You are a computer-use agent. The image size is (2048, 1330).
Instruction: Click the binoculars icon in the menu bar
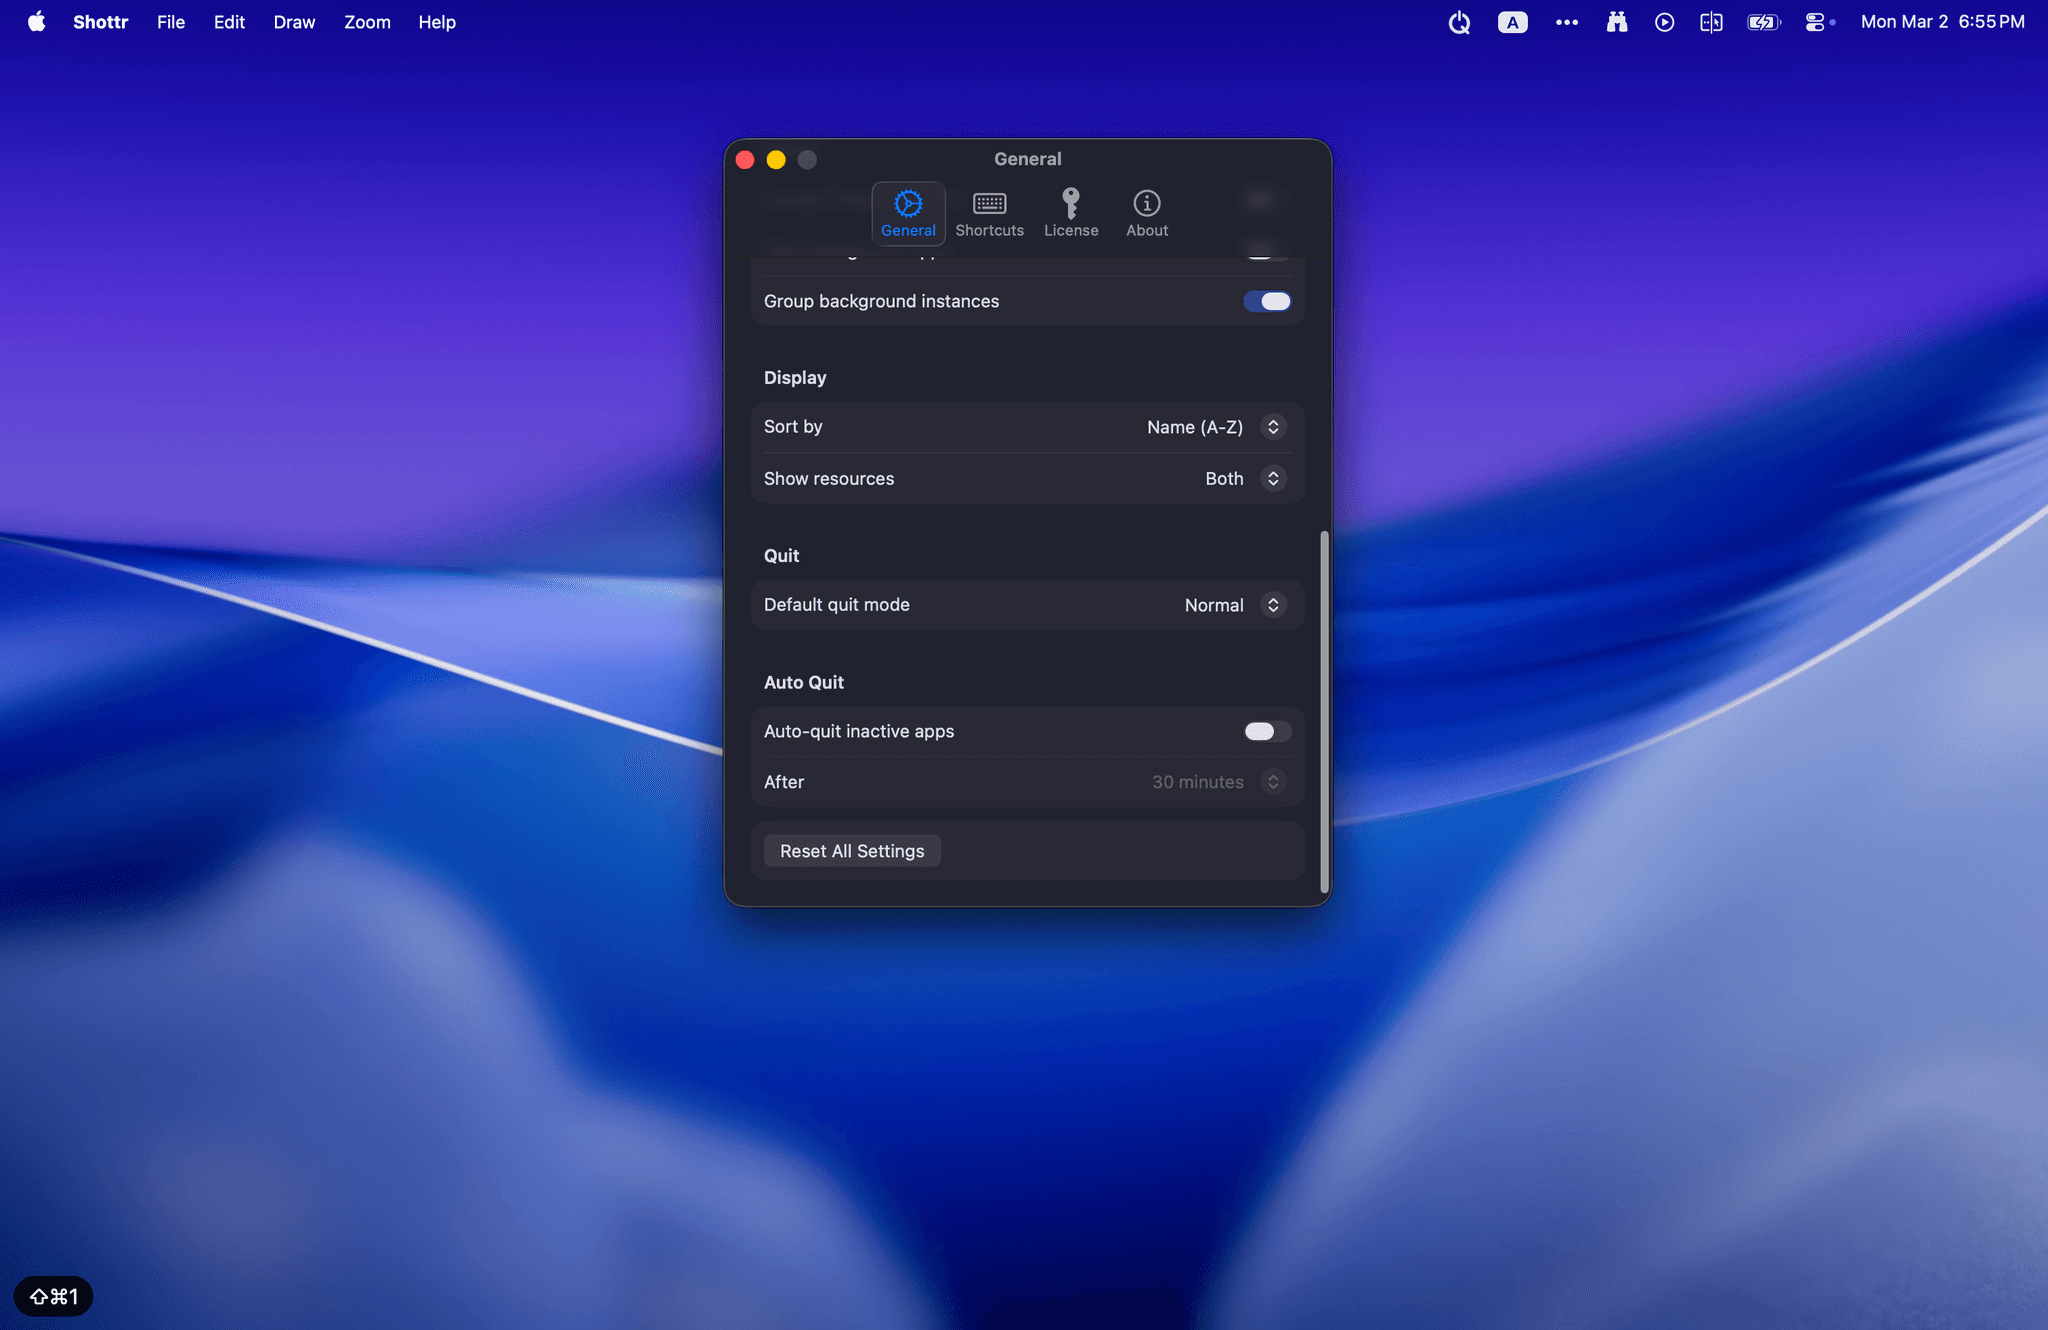[1617, 21]
